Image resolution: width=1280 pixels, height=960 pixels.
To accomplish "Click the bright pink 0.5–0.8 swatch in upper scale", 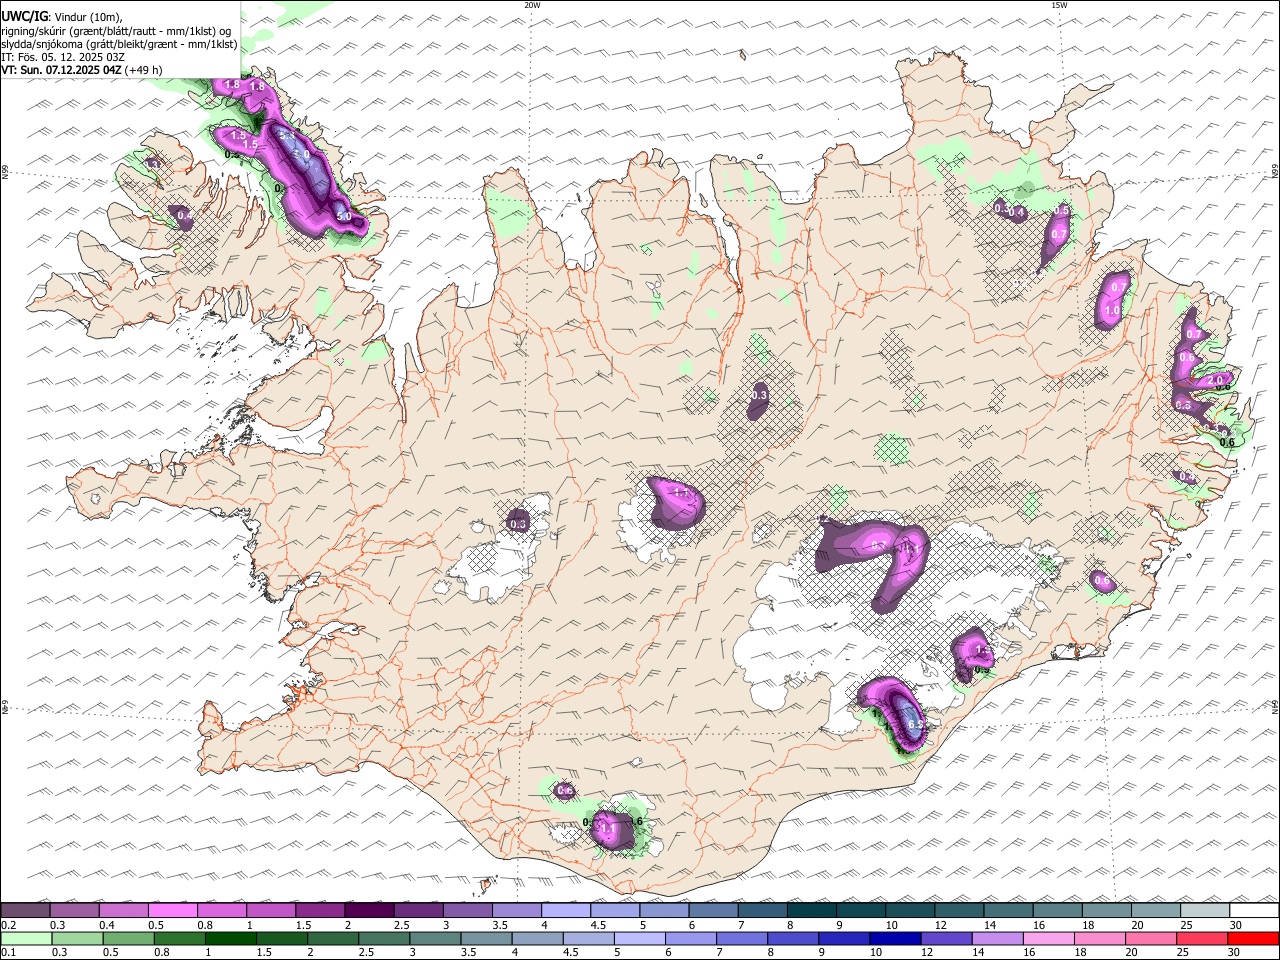I will [173, 911].
